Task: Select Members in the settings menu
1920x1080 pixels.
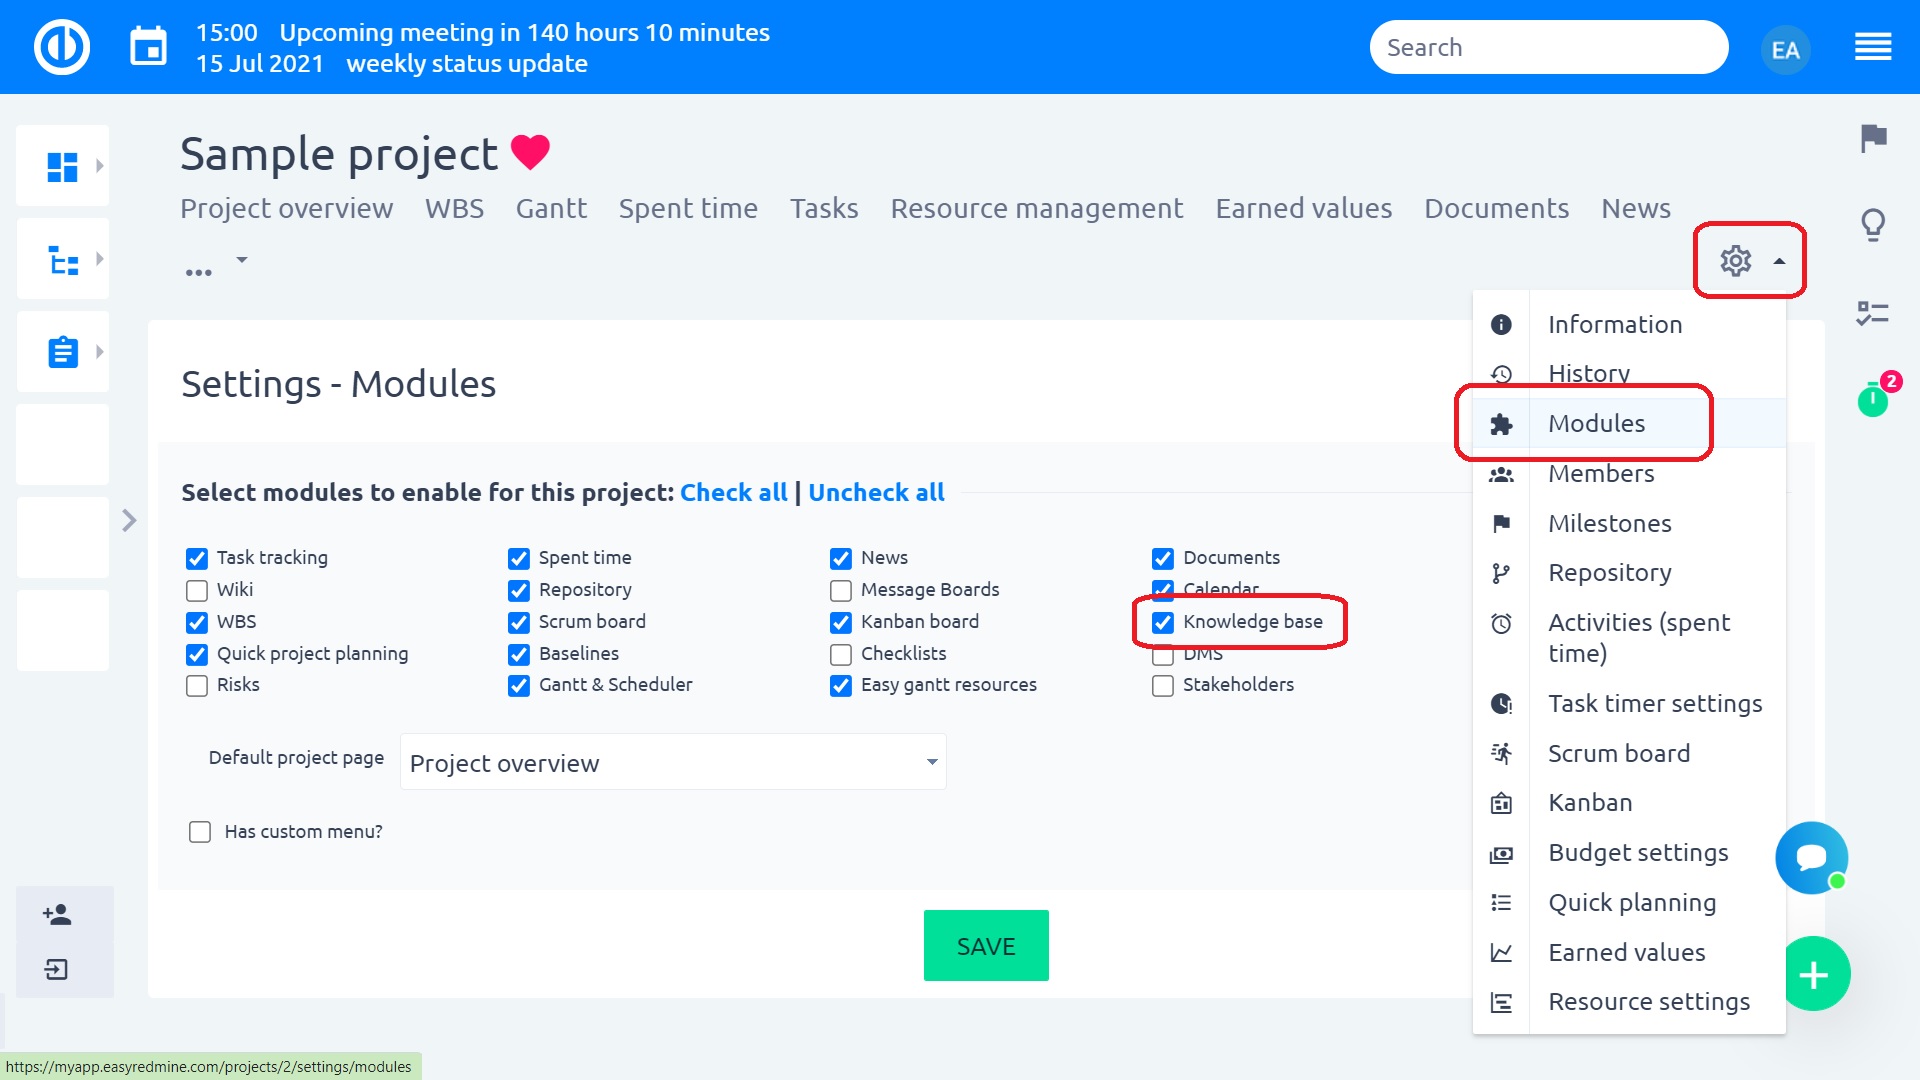Action: (x=1600, y=474)
